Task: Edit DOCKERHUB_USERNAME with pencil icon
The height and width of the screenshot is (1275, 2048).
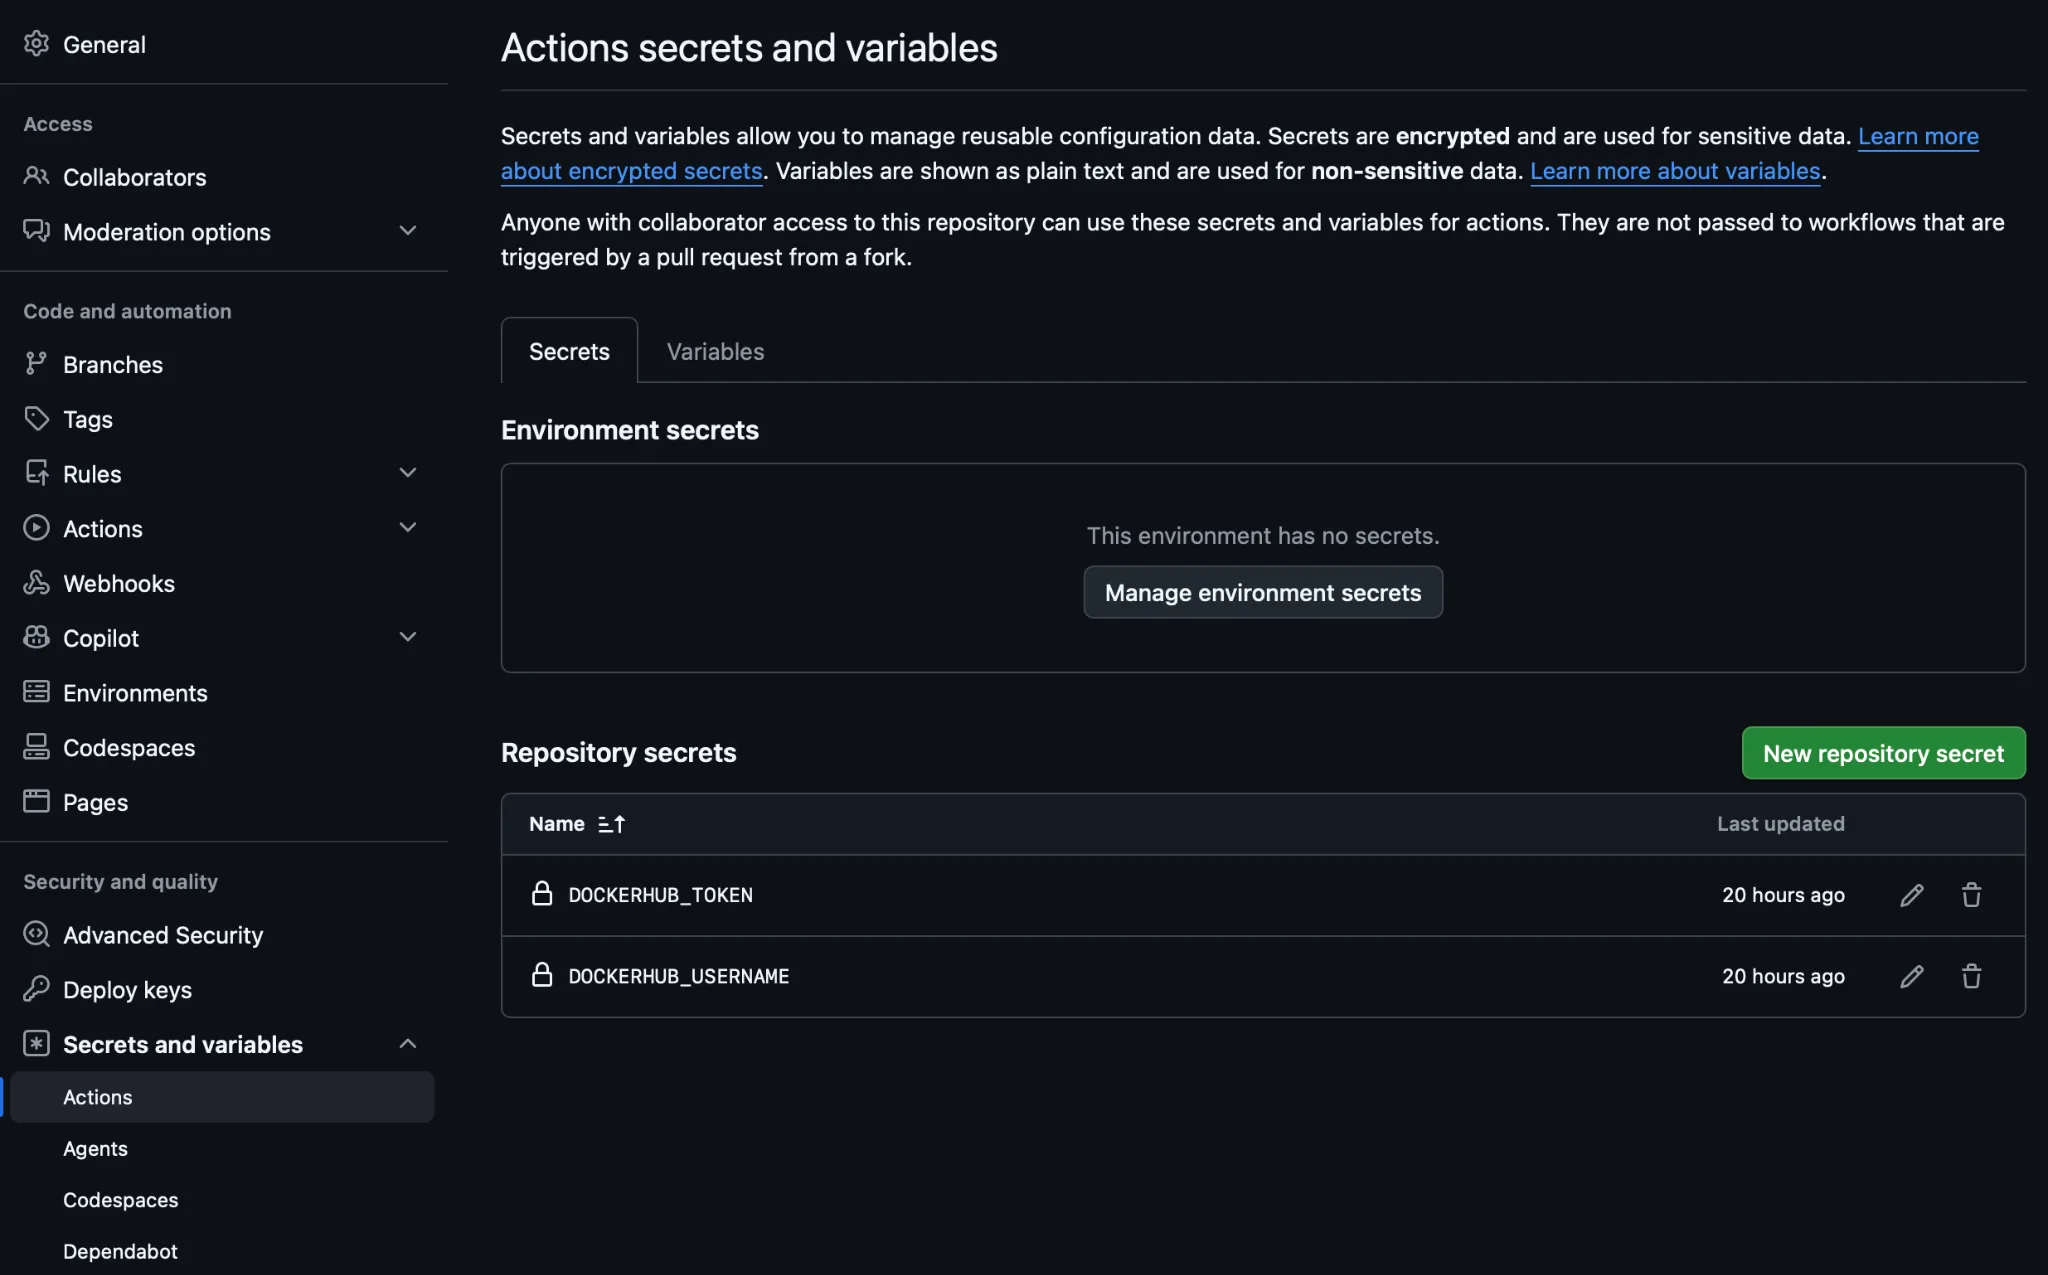Action: pyautogui.click(x=1911, y=976)
